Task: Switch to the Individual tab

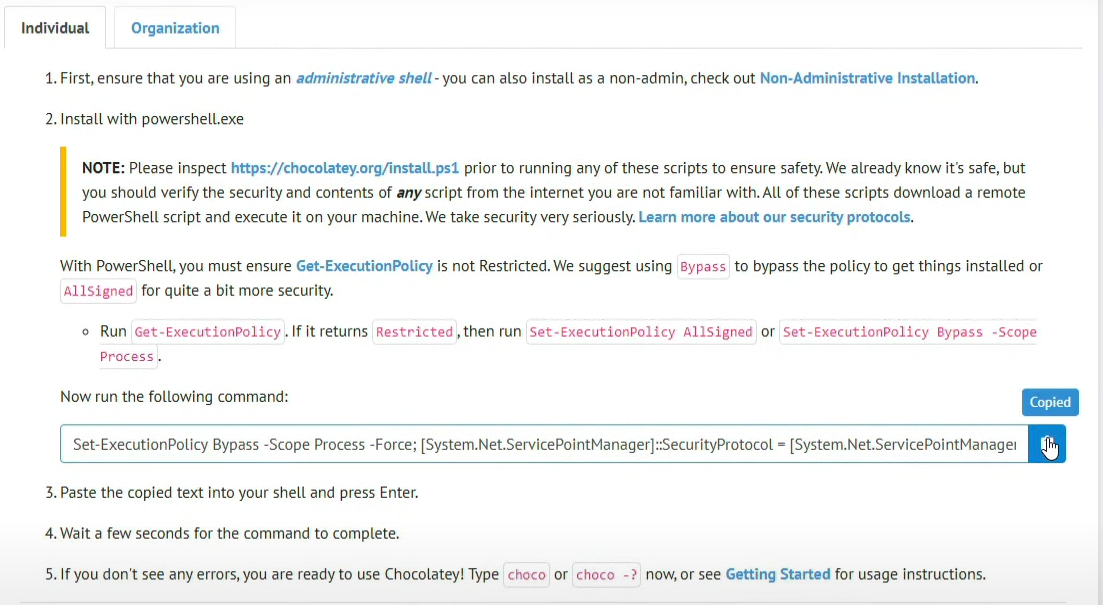Action: tap(55, 28)
